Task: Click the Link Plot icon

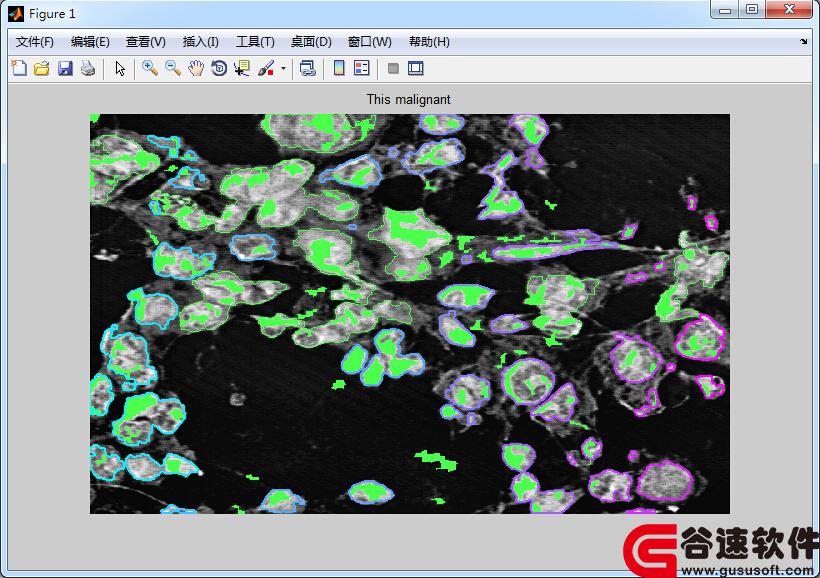Action: [x=308, y=68]
